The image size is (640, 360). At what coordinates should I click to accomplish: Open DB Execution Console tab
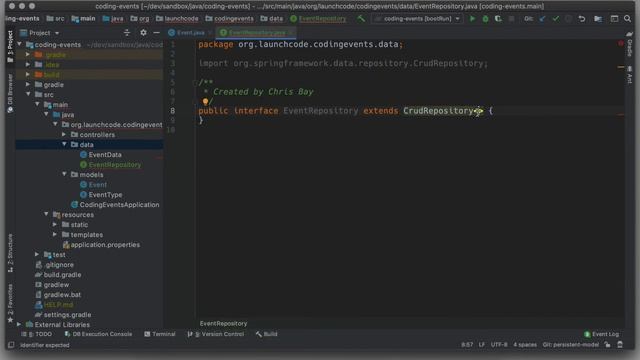[98, 334]
